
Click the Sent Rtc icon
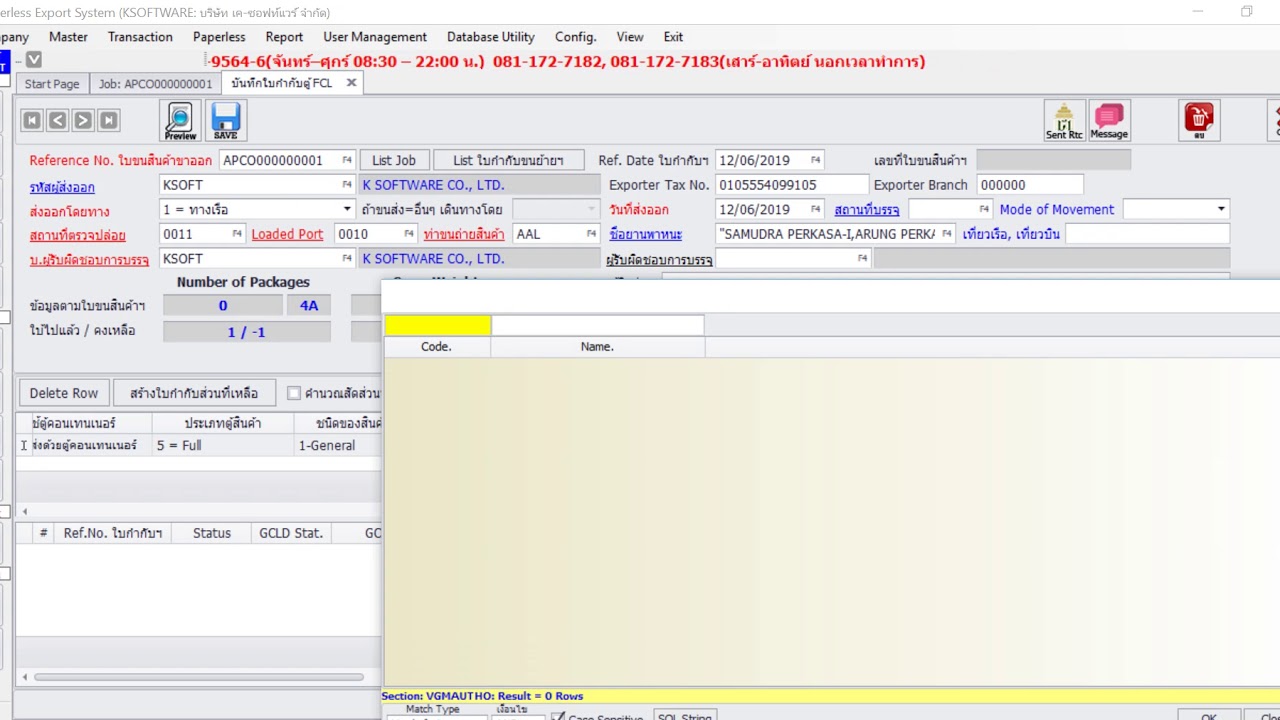coord(1064,121)
